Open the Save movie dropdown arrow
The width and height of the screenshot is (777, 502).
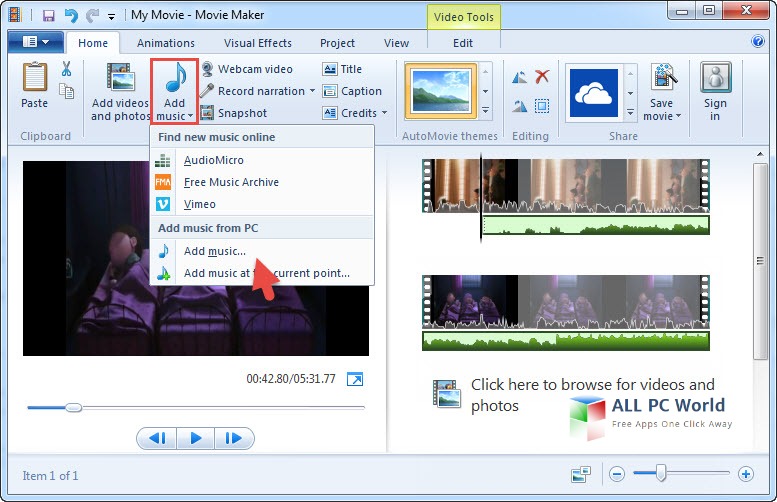pos(678,116)
